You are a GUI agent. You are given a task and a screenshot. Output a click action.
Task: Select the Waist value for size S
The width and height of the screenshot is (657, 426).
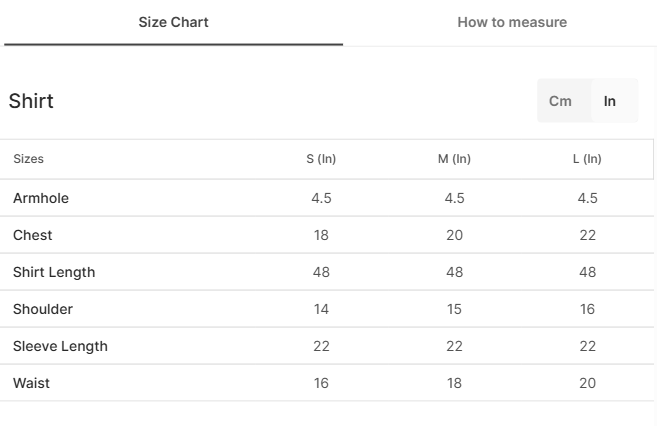tap(321, 383)
